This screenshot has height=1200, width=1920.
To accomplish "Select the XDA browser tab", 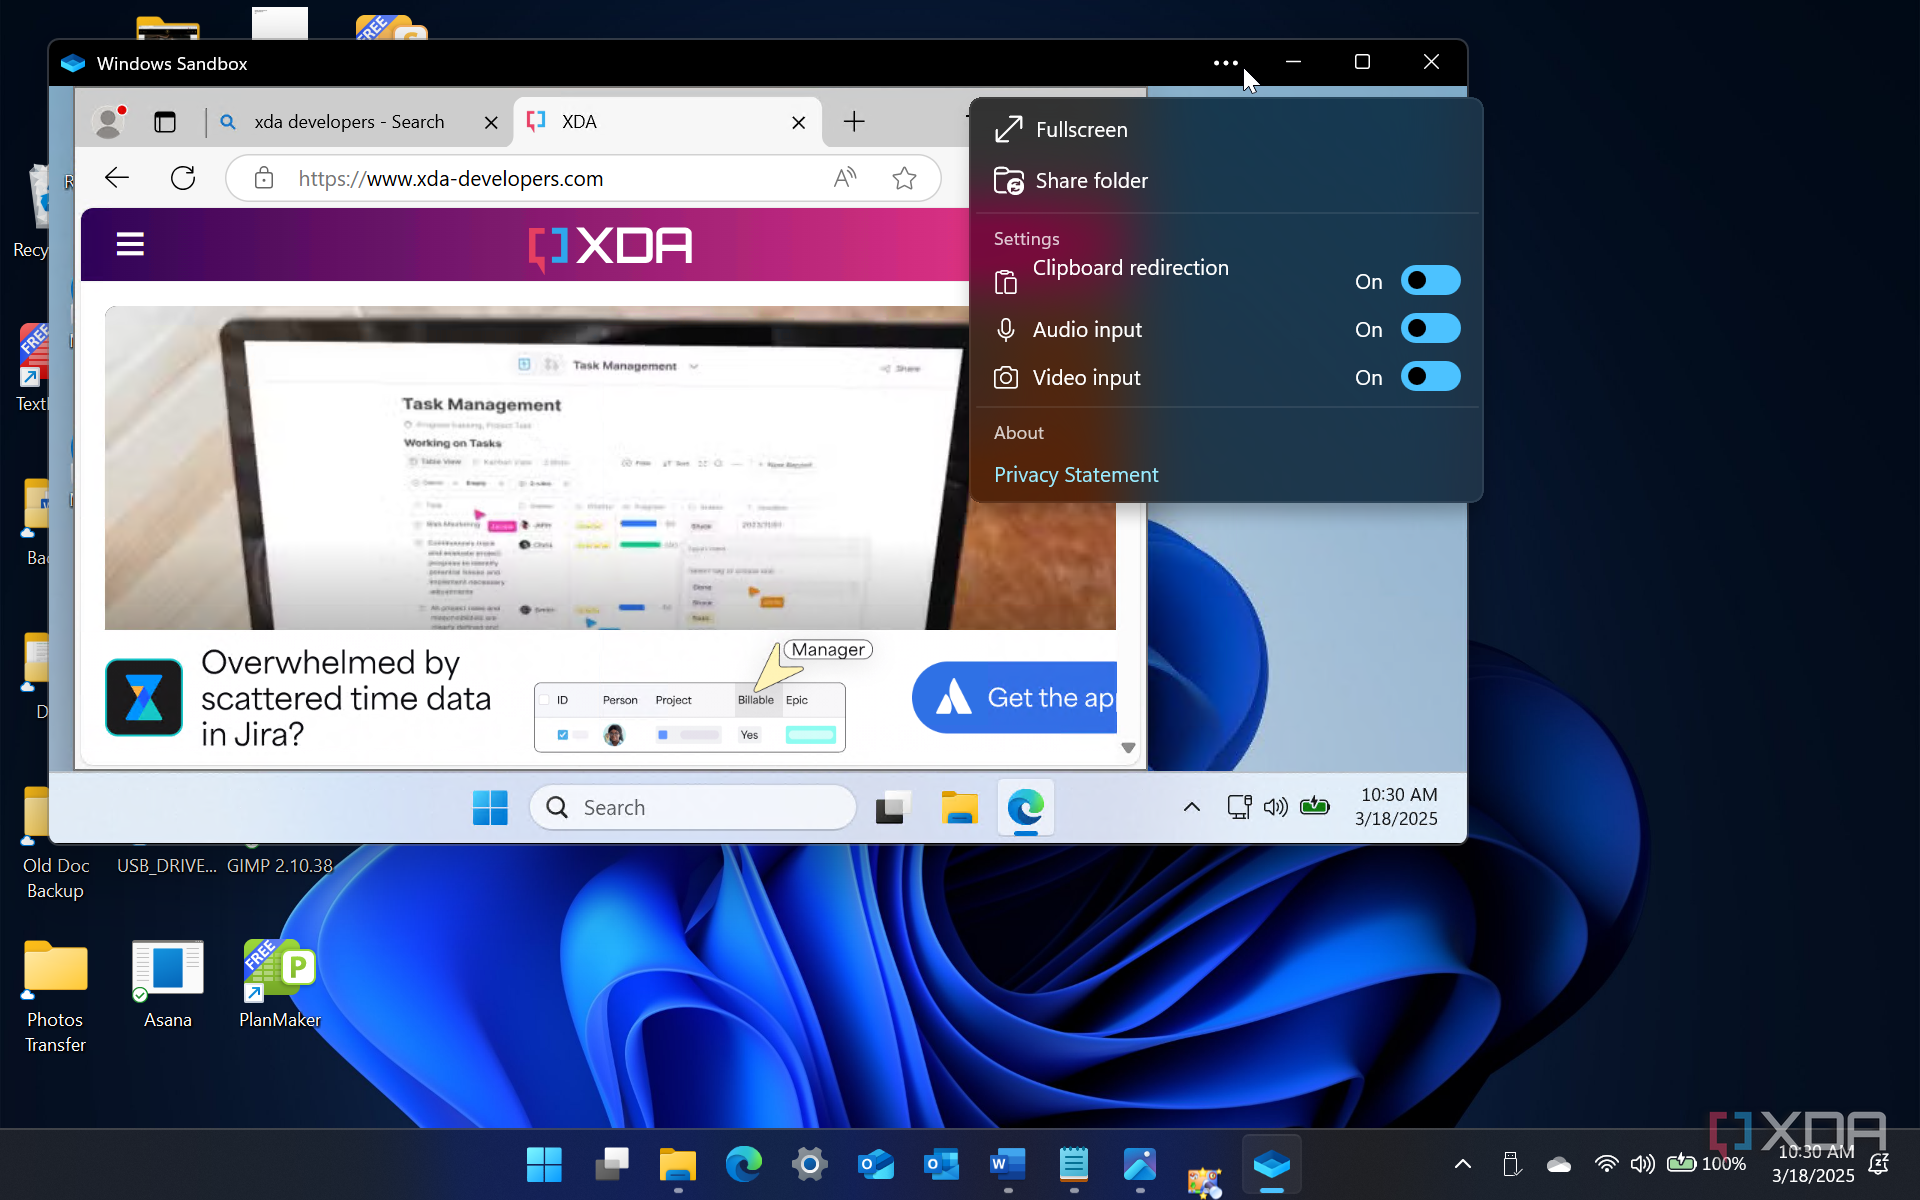I will (667, 122).
